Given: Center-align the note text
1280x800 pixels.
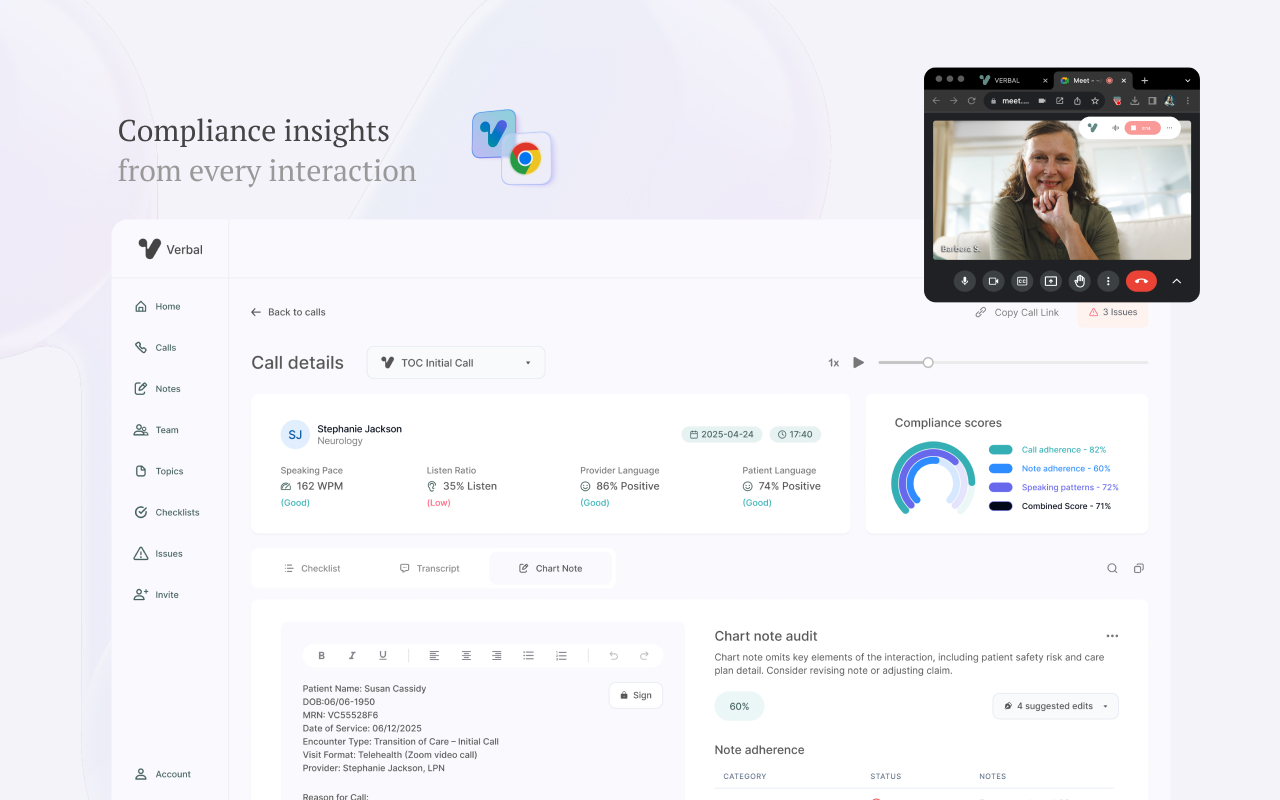Looking at the screenshot, I should coord(466,656).
